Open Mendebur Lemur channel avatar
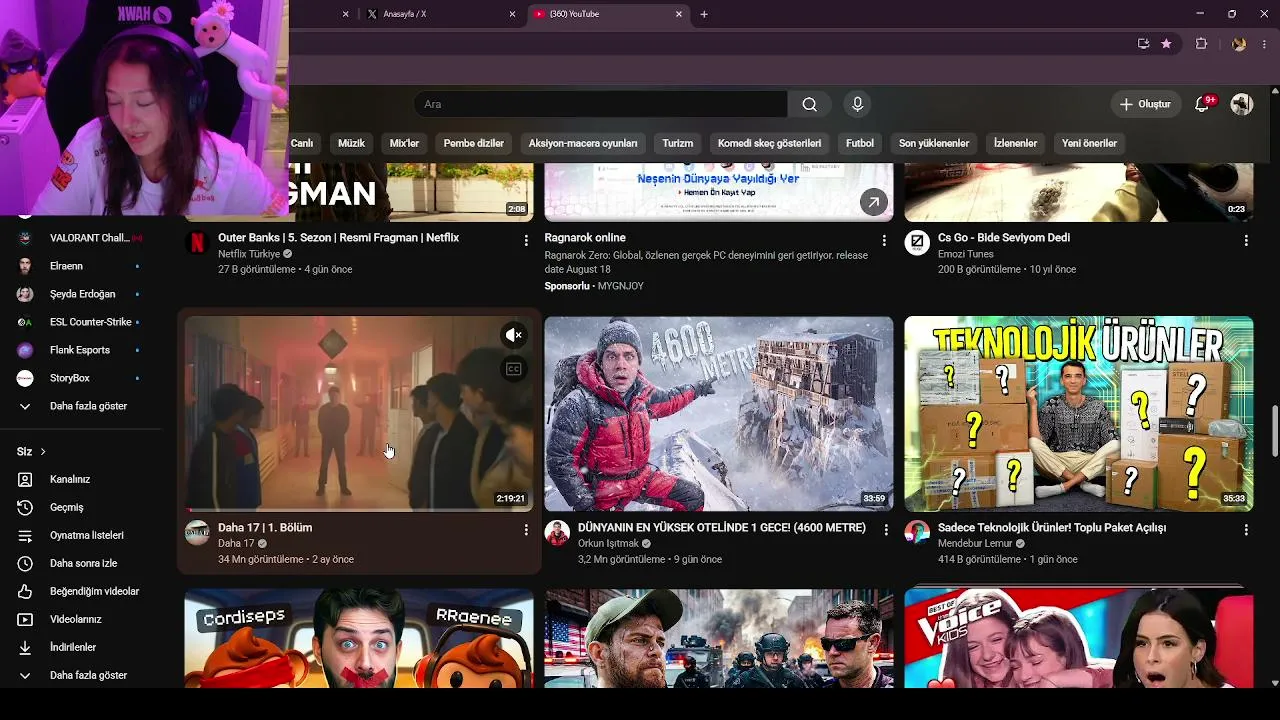1280x720 pixels. [x=917, y=532]
